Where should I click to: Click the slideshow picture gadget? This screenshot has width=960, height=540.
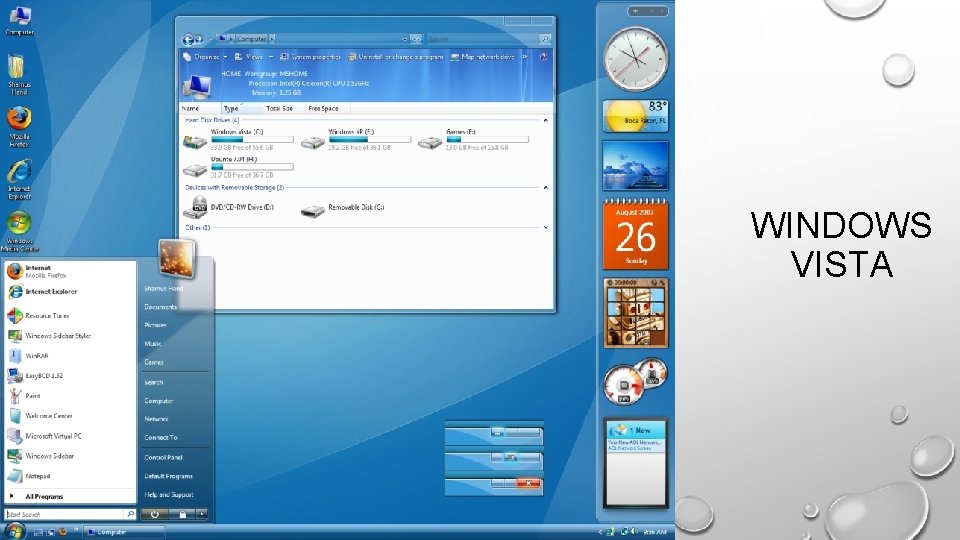[x=636, y=165]
